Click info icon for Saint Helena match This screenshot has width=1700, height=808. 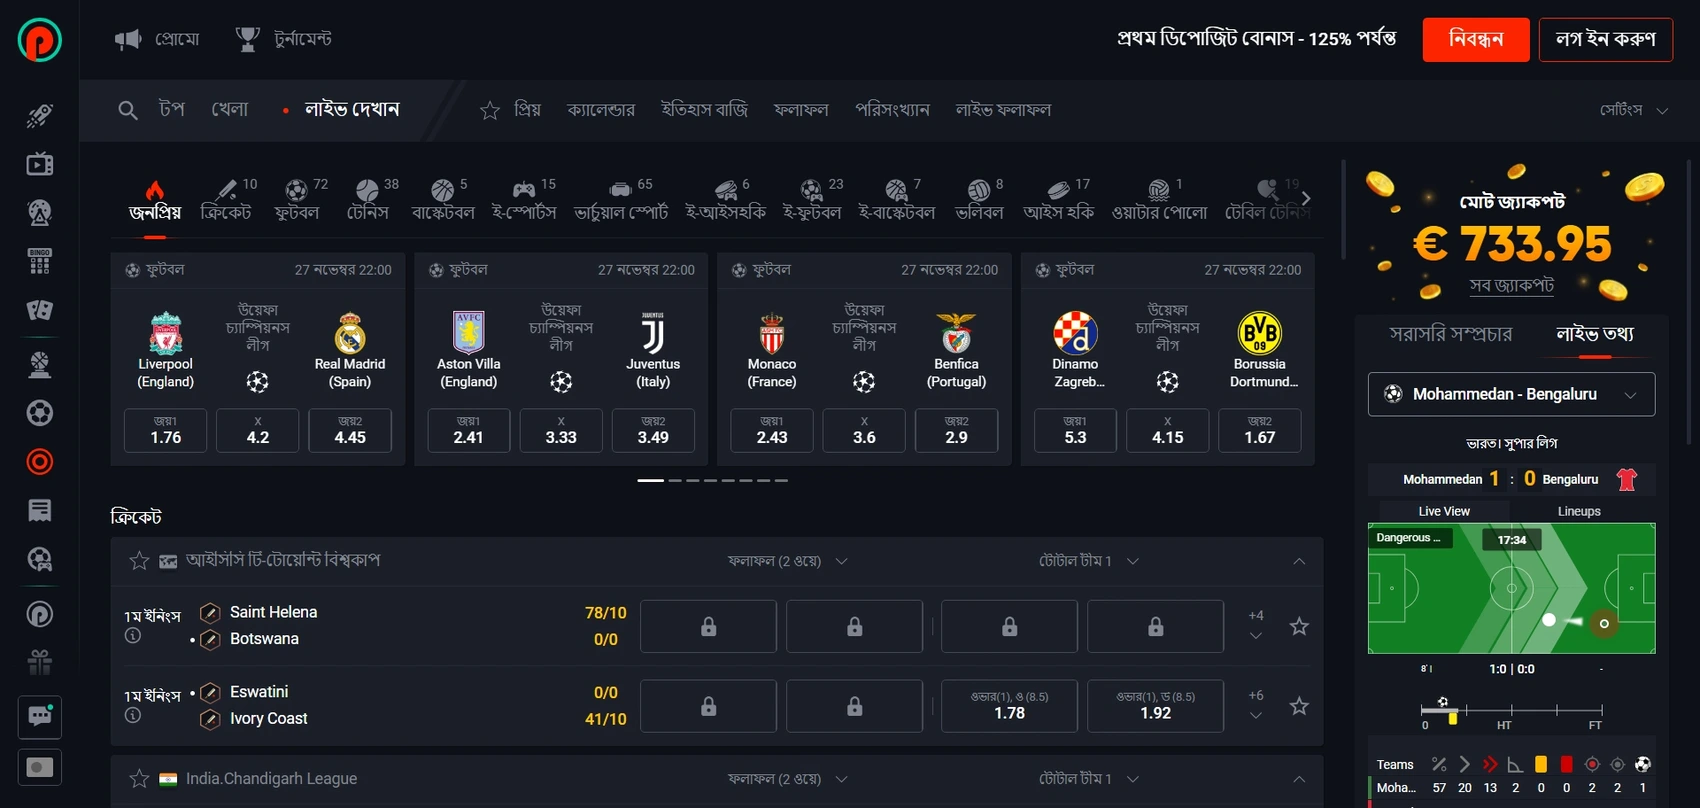(x=133, y=636)
